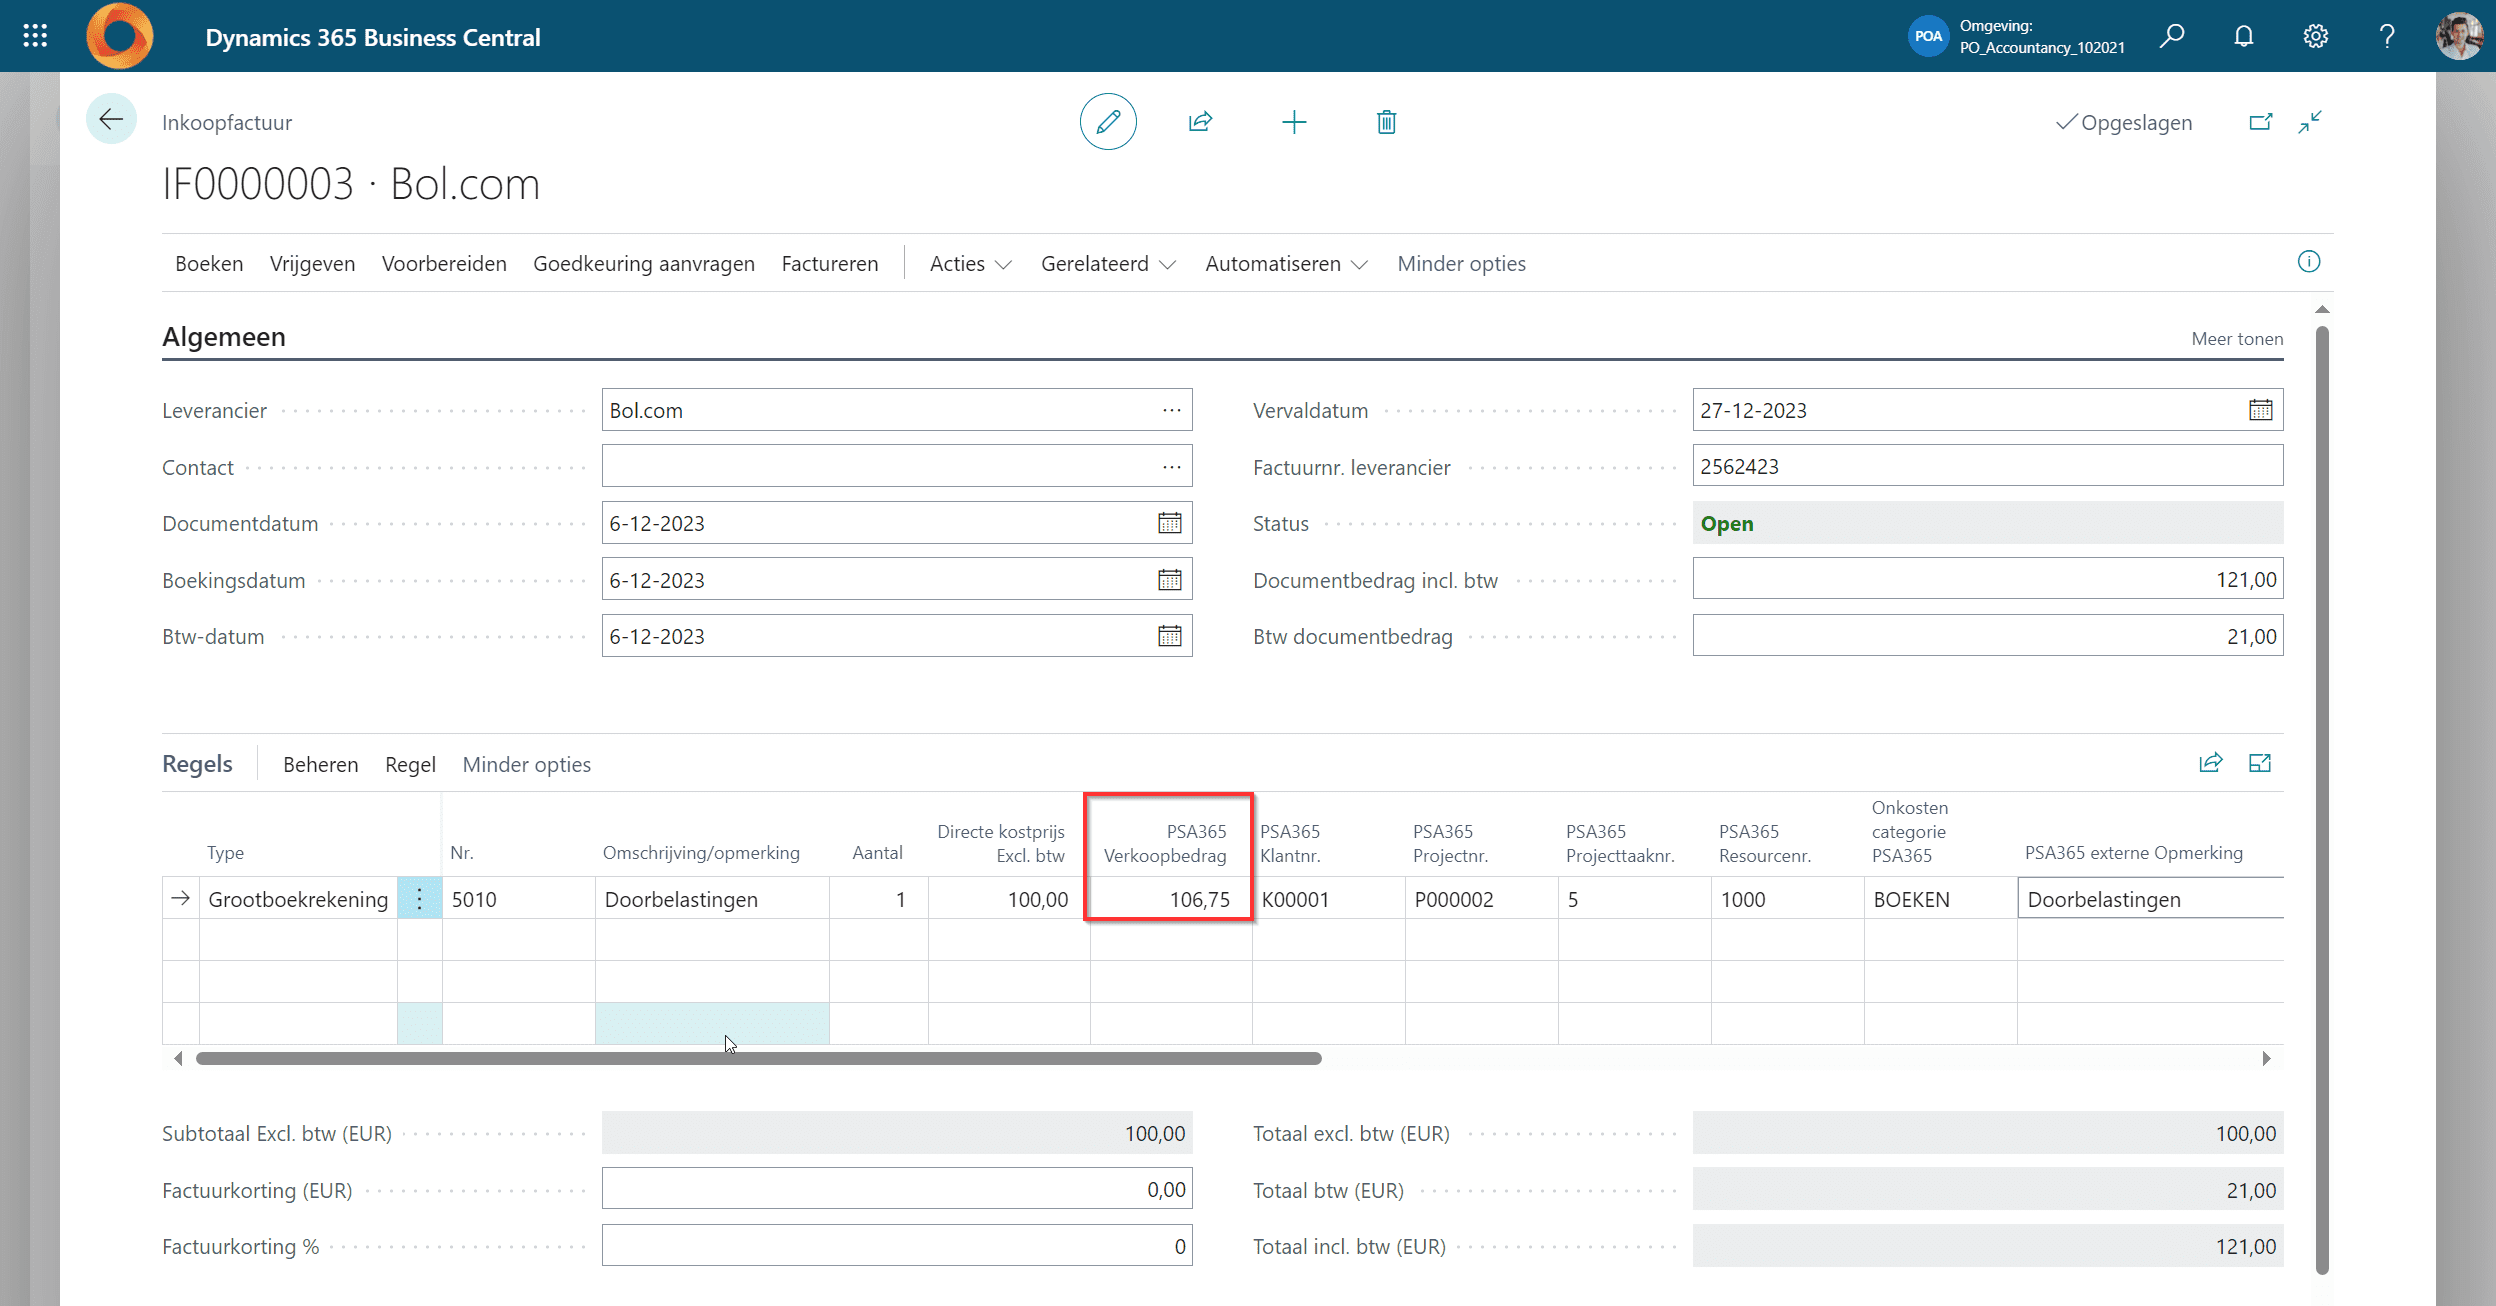Select Goedkeuring aanvragen
2496x1306 pixels.
pos(644,264)
